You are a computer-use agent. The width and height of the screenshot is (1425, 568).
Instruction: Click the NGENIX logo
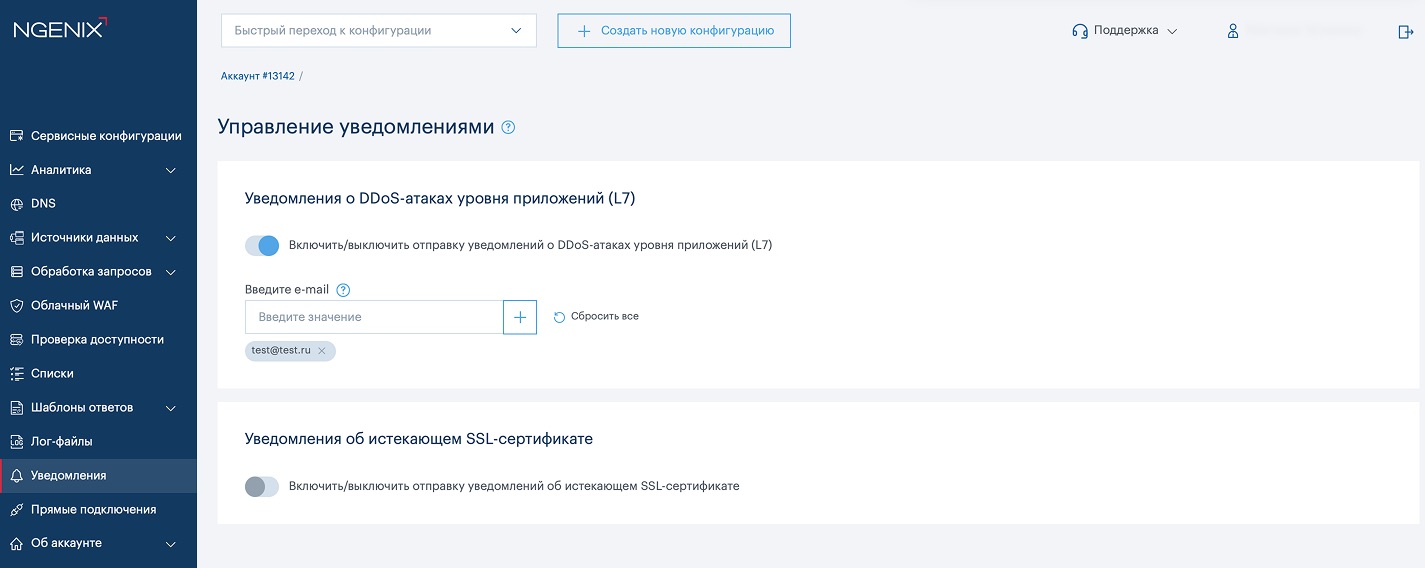pyautogui.click(x=59, y=29)
